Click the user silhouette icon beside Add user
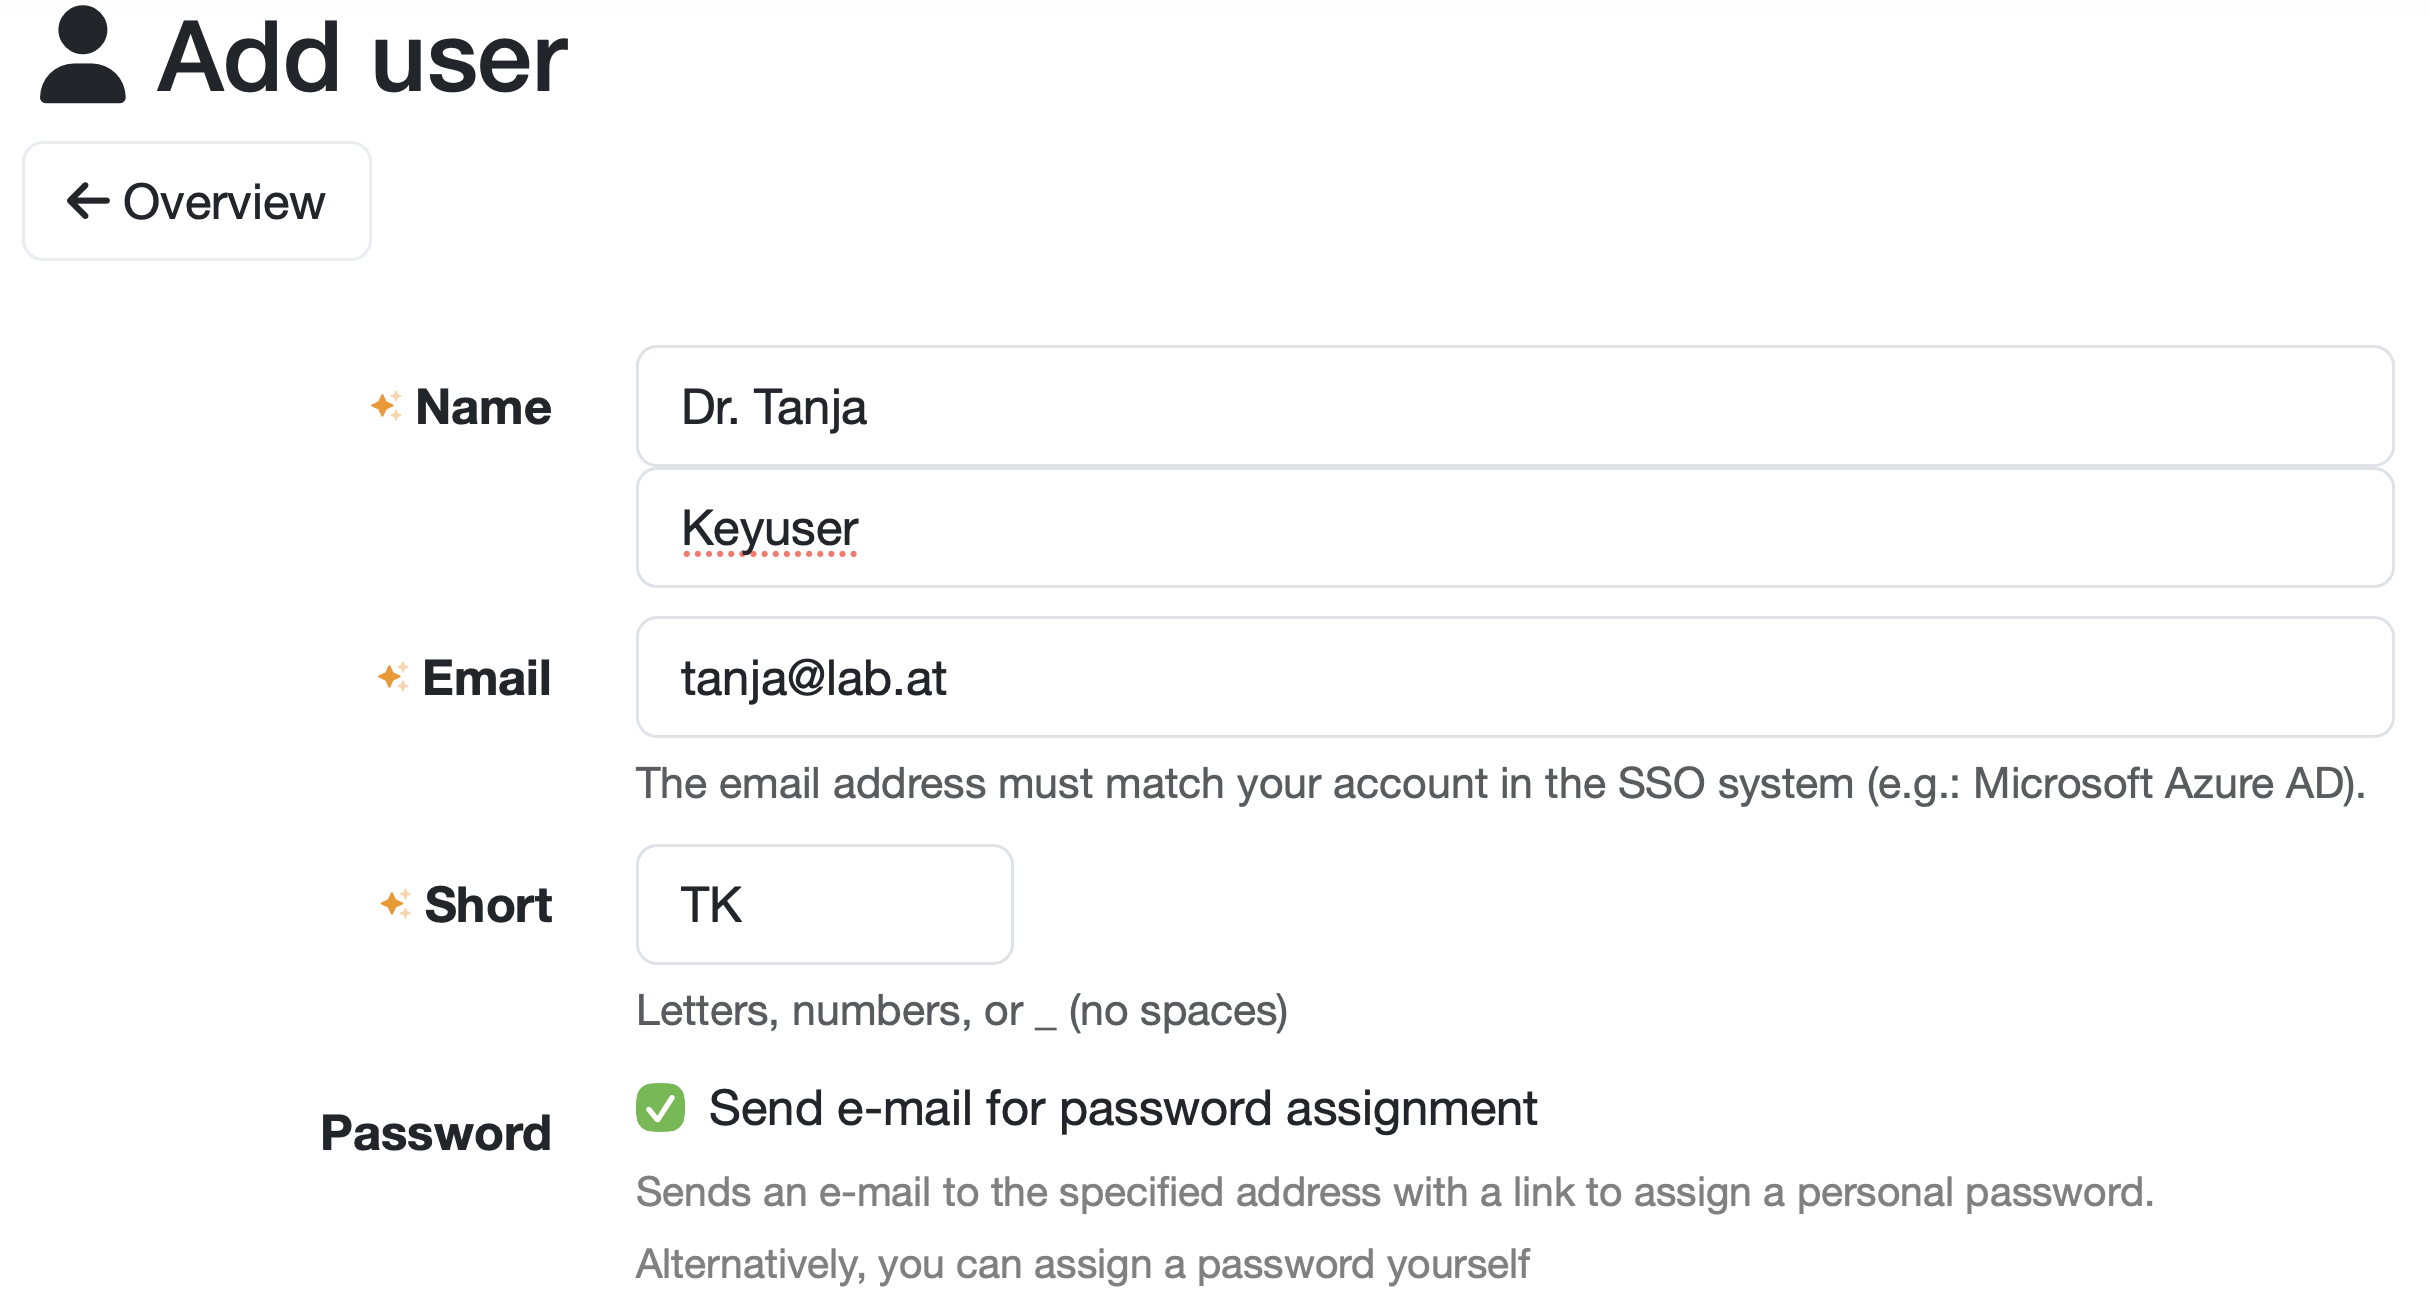The width and height of the screenshot is (2430, 1312). point(82,56)
